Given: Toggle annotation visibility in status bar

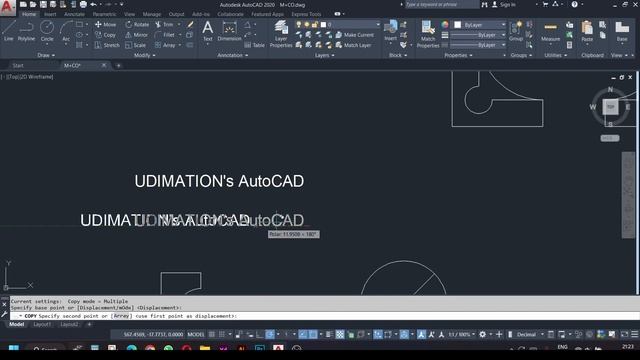Looking at the screenshot, I should (422, 334).
